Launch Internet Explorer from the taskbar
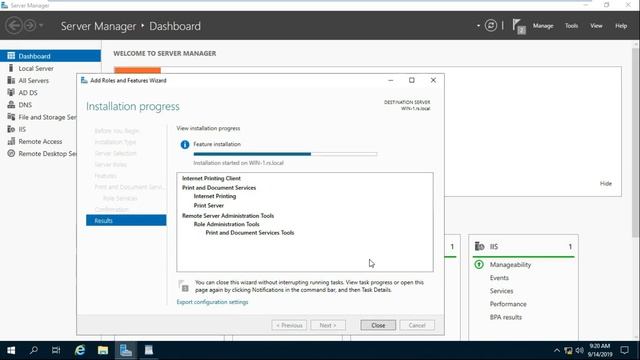The image size is (640, 360). click(x=80, y=350)
